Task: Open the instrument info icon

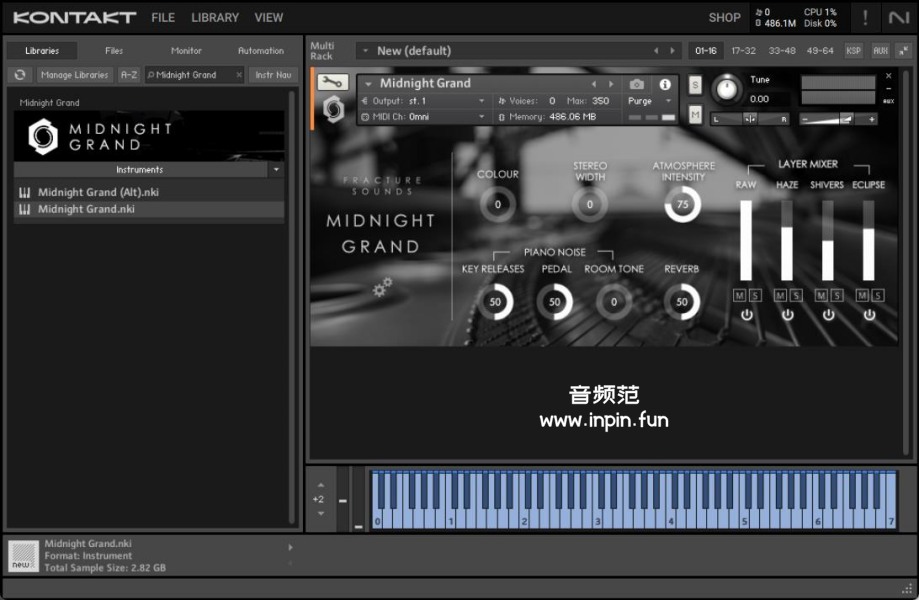Action: tap(664, 85)
